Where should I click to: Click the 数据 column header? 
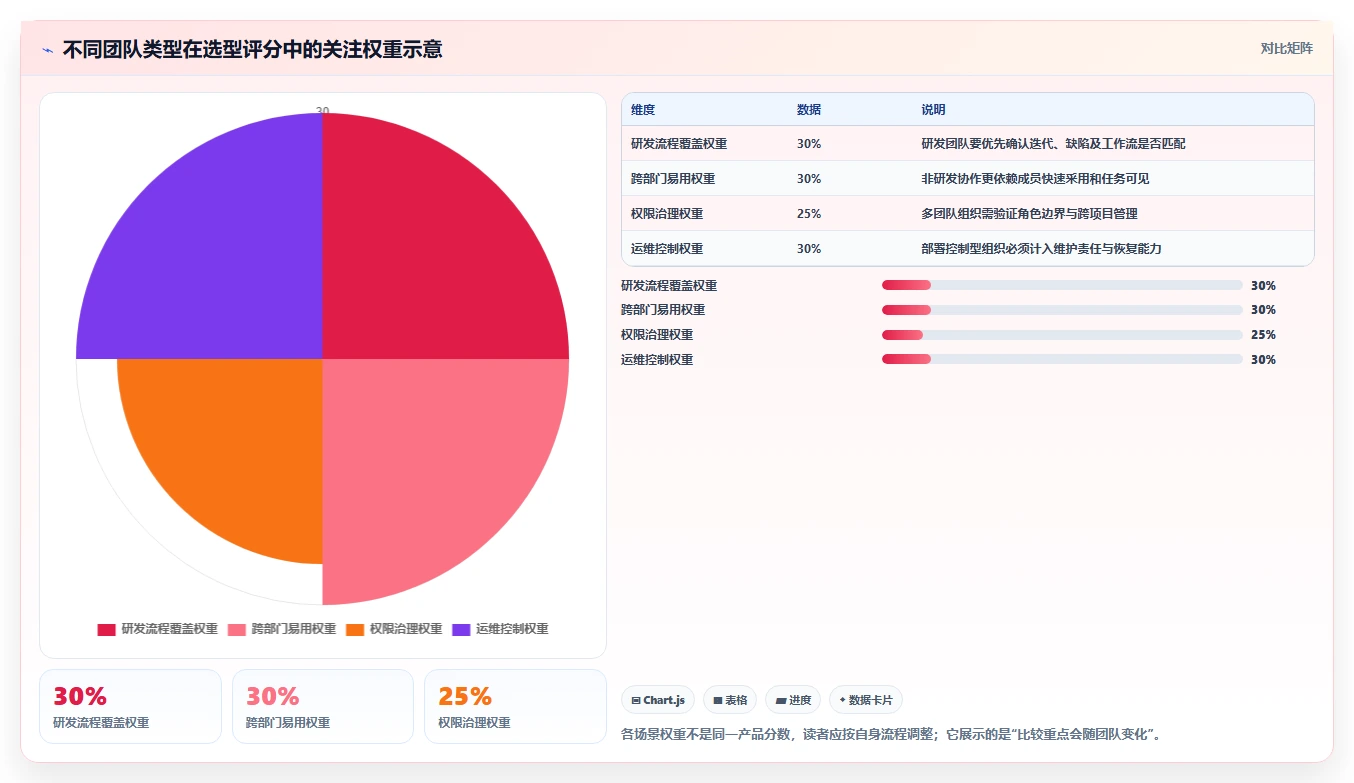[809, 110]
